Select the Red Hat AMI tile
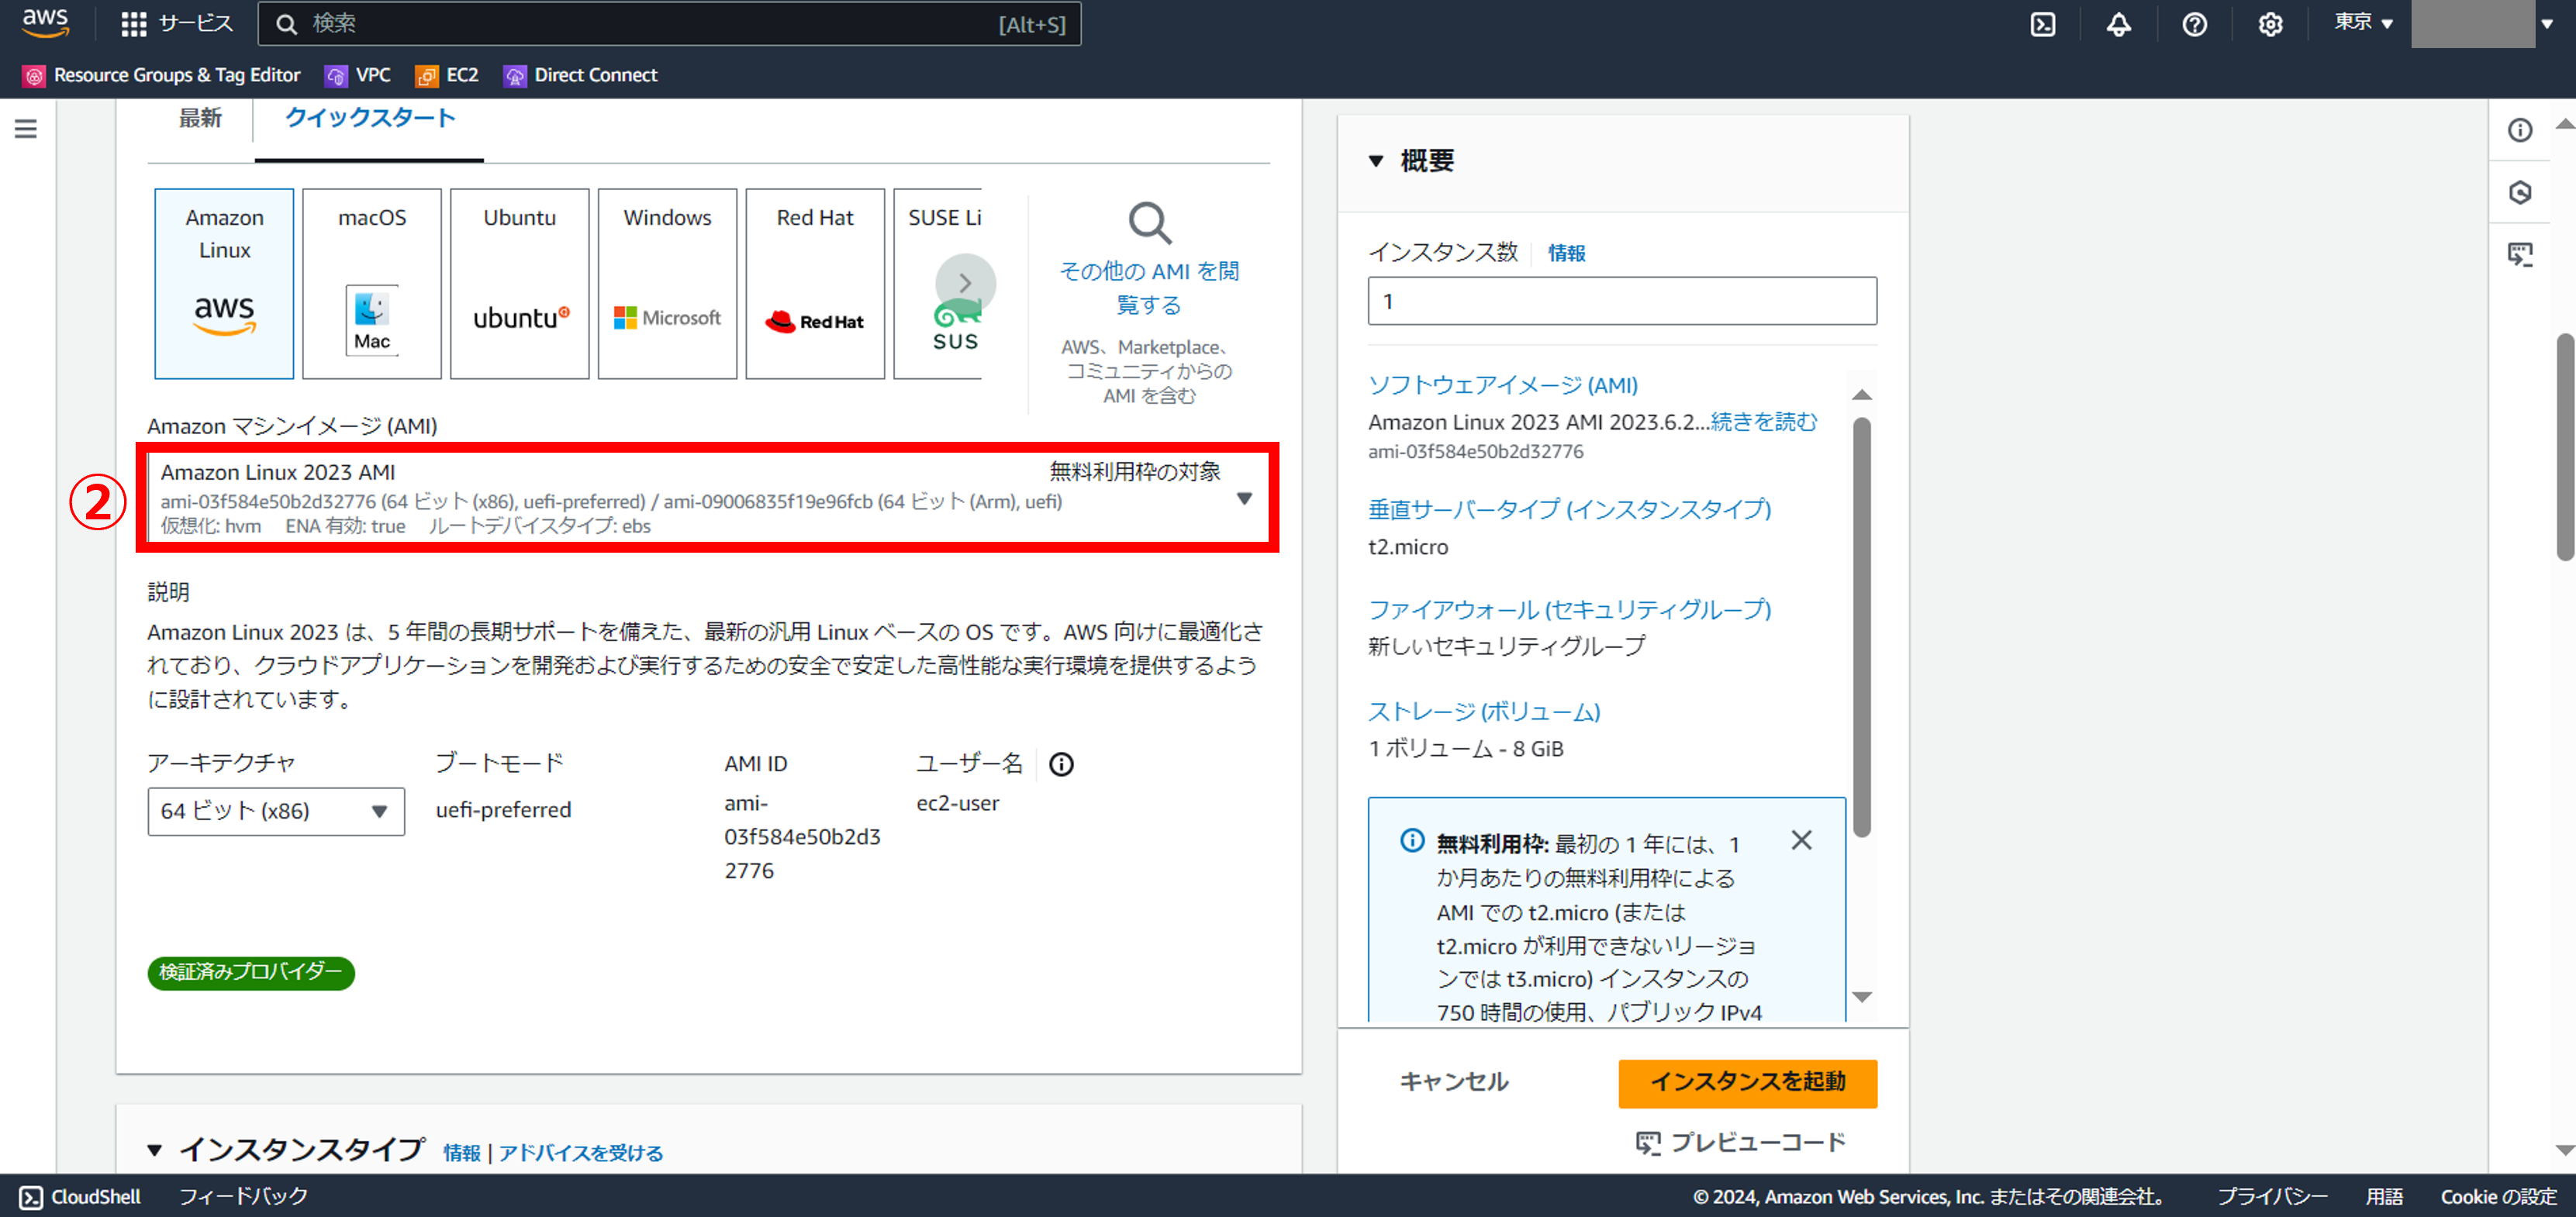 [x=815, y=283]
